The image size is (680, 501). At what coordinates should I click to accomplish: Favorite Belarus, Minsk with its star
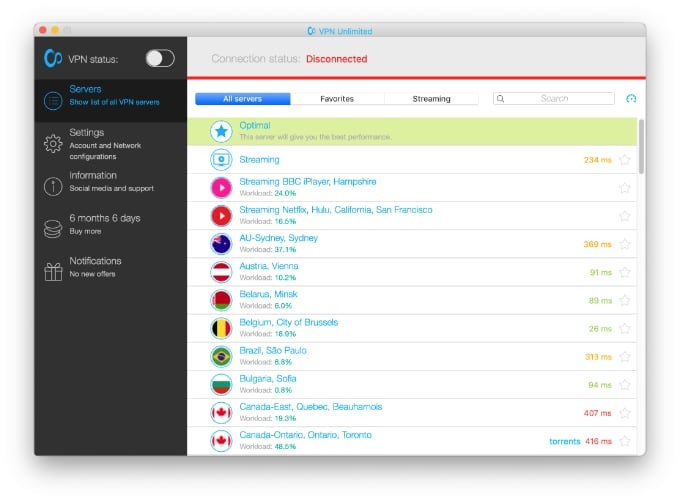[x=624, y=300]
